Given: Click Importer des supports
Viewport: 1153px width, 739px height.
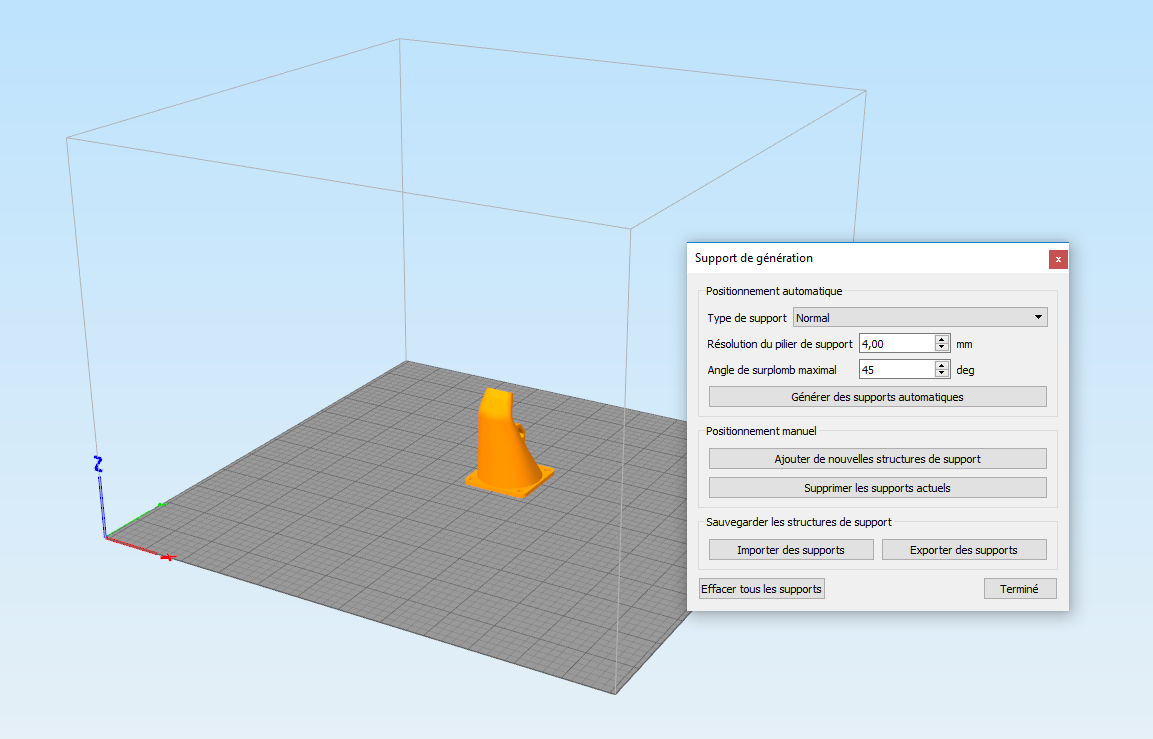Looking at the screenshot, I should 791,550.
